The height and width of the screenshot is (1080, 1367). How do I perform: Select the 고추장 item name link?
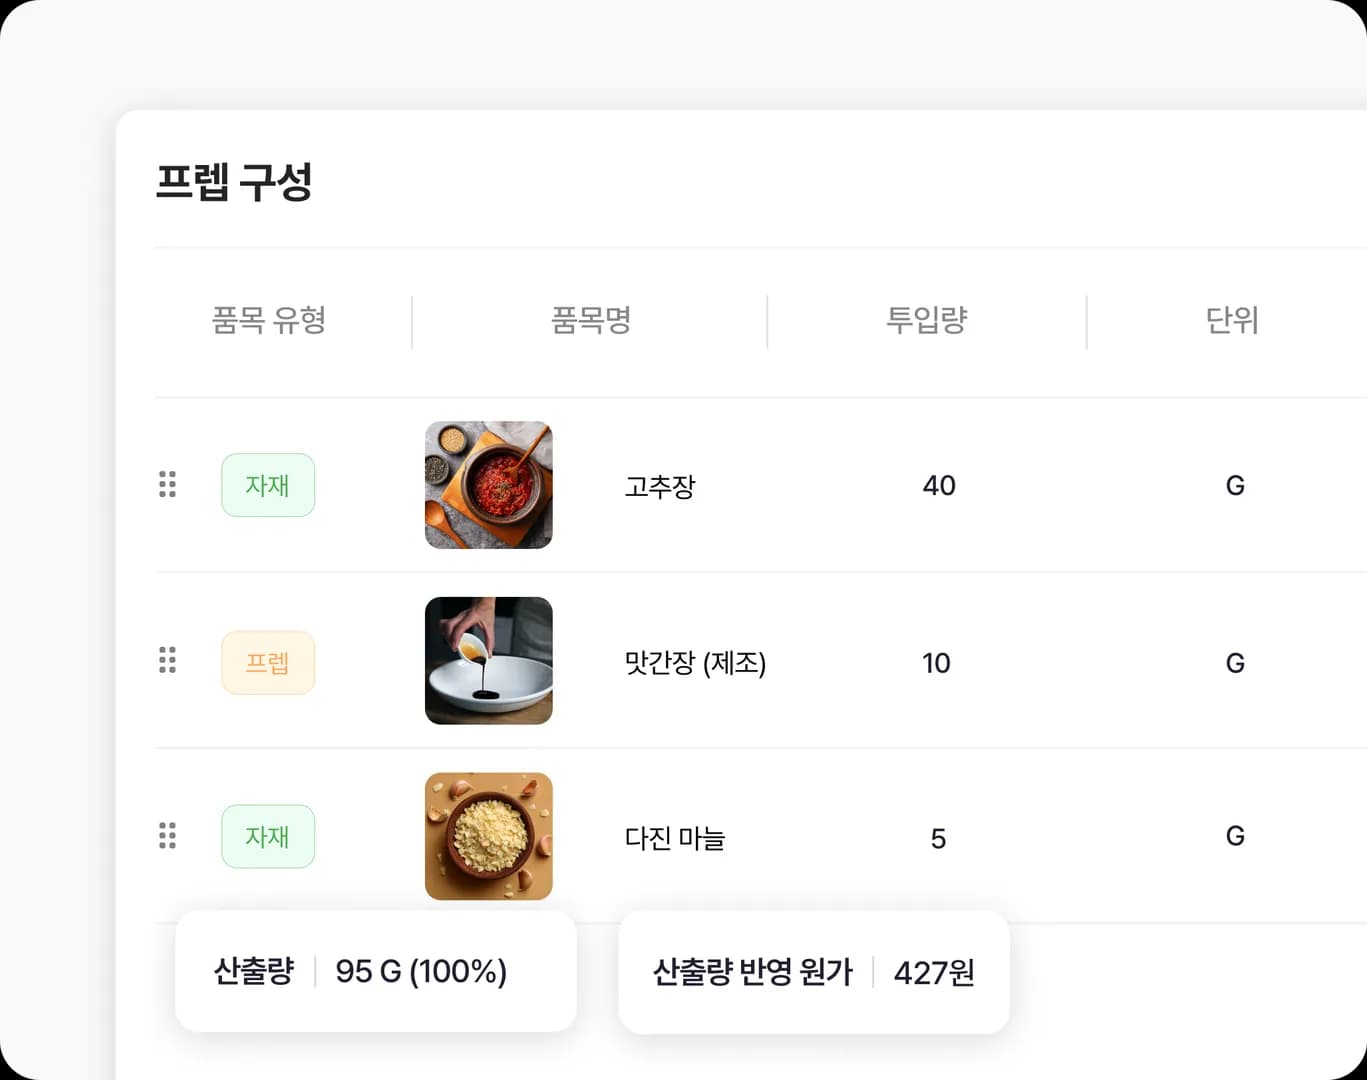click(659, 487)
